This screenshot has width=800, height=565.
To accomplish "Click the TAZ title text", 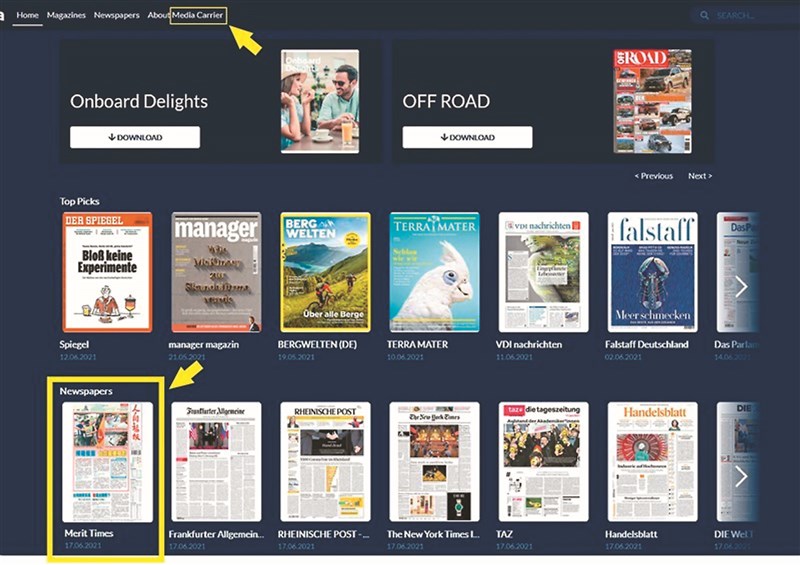I will coord(504,534).
